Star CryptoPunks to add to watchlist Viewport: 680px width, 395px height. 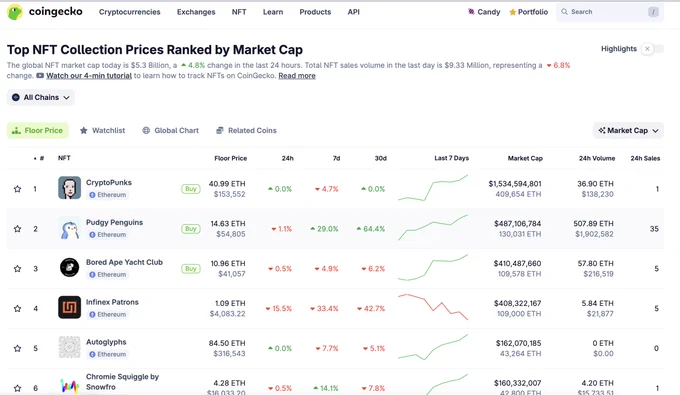click(x=17, y=189)
